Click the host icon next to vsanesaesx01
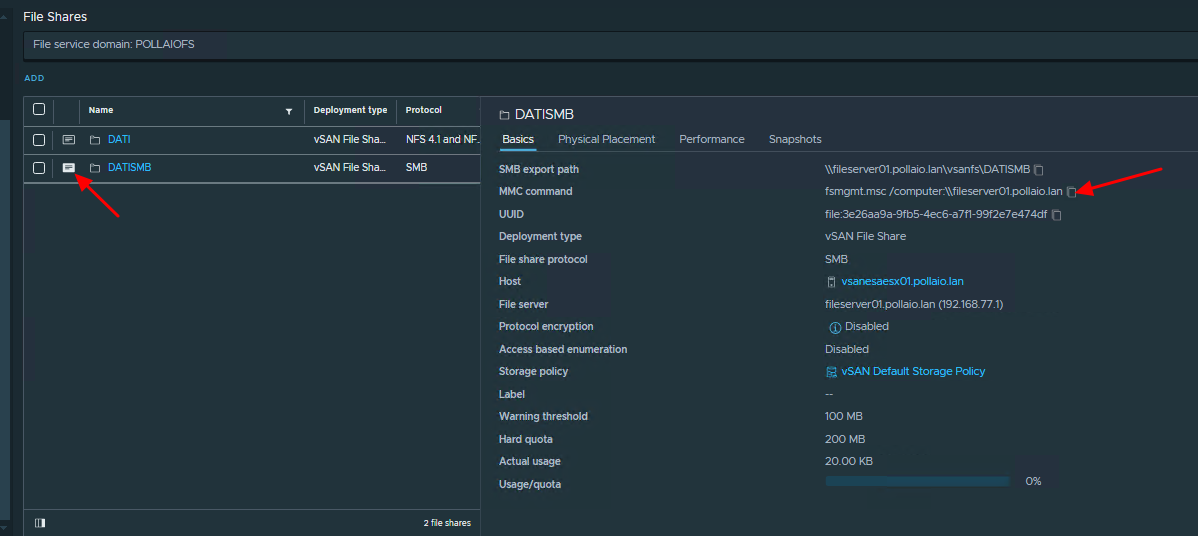 [x=831, y=282]
